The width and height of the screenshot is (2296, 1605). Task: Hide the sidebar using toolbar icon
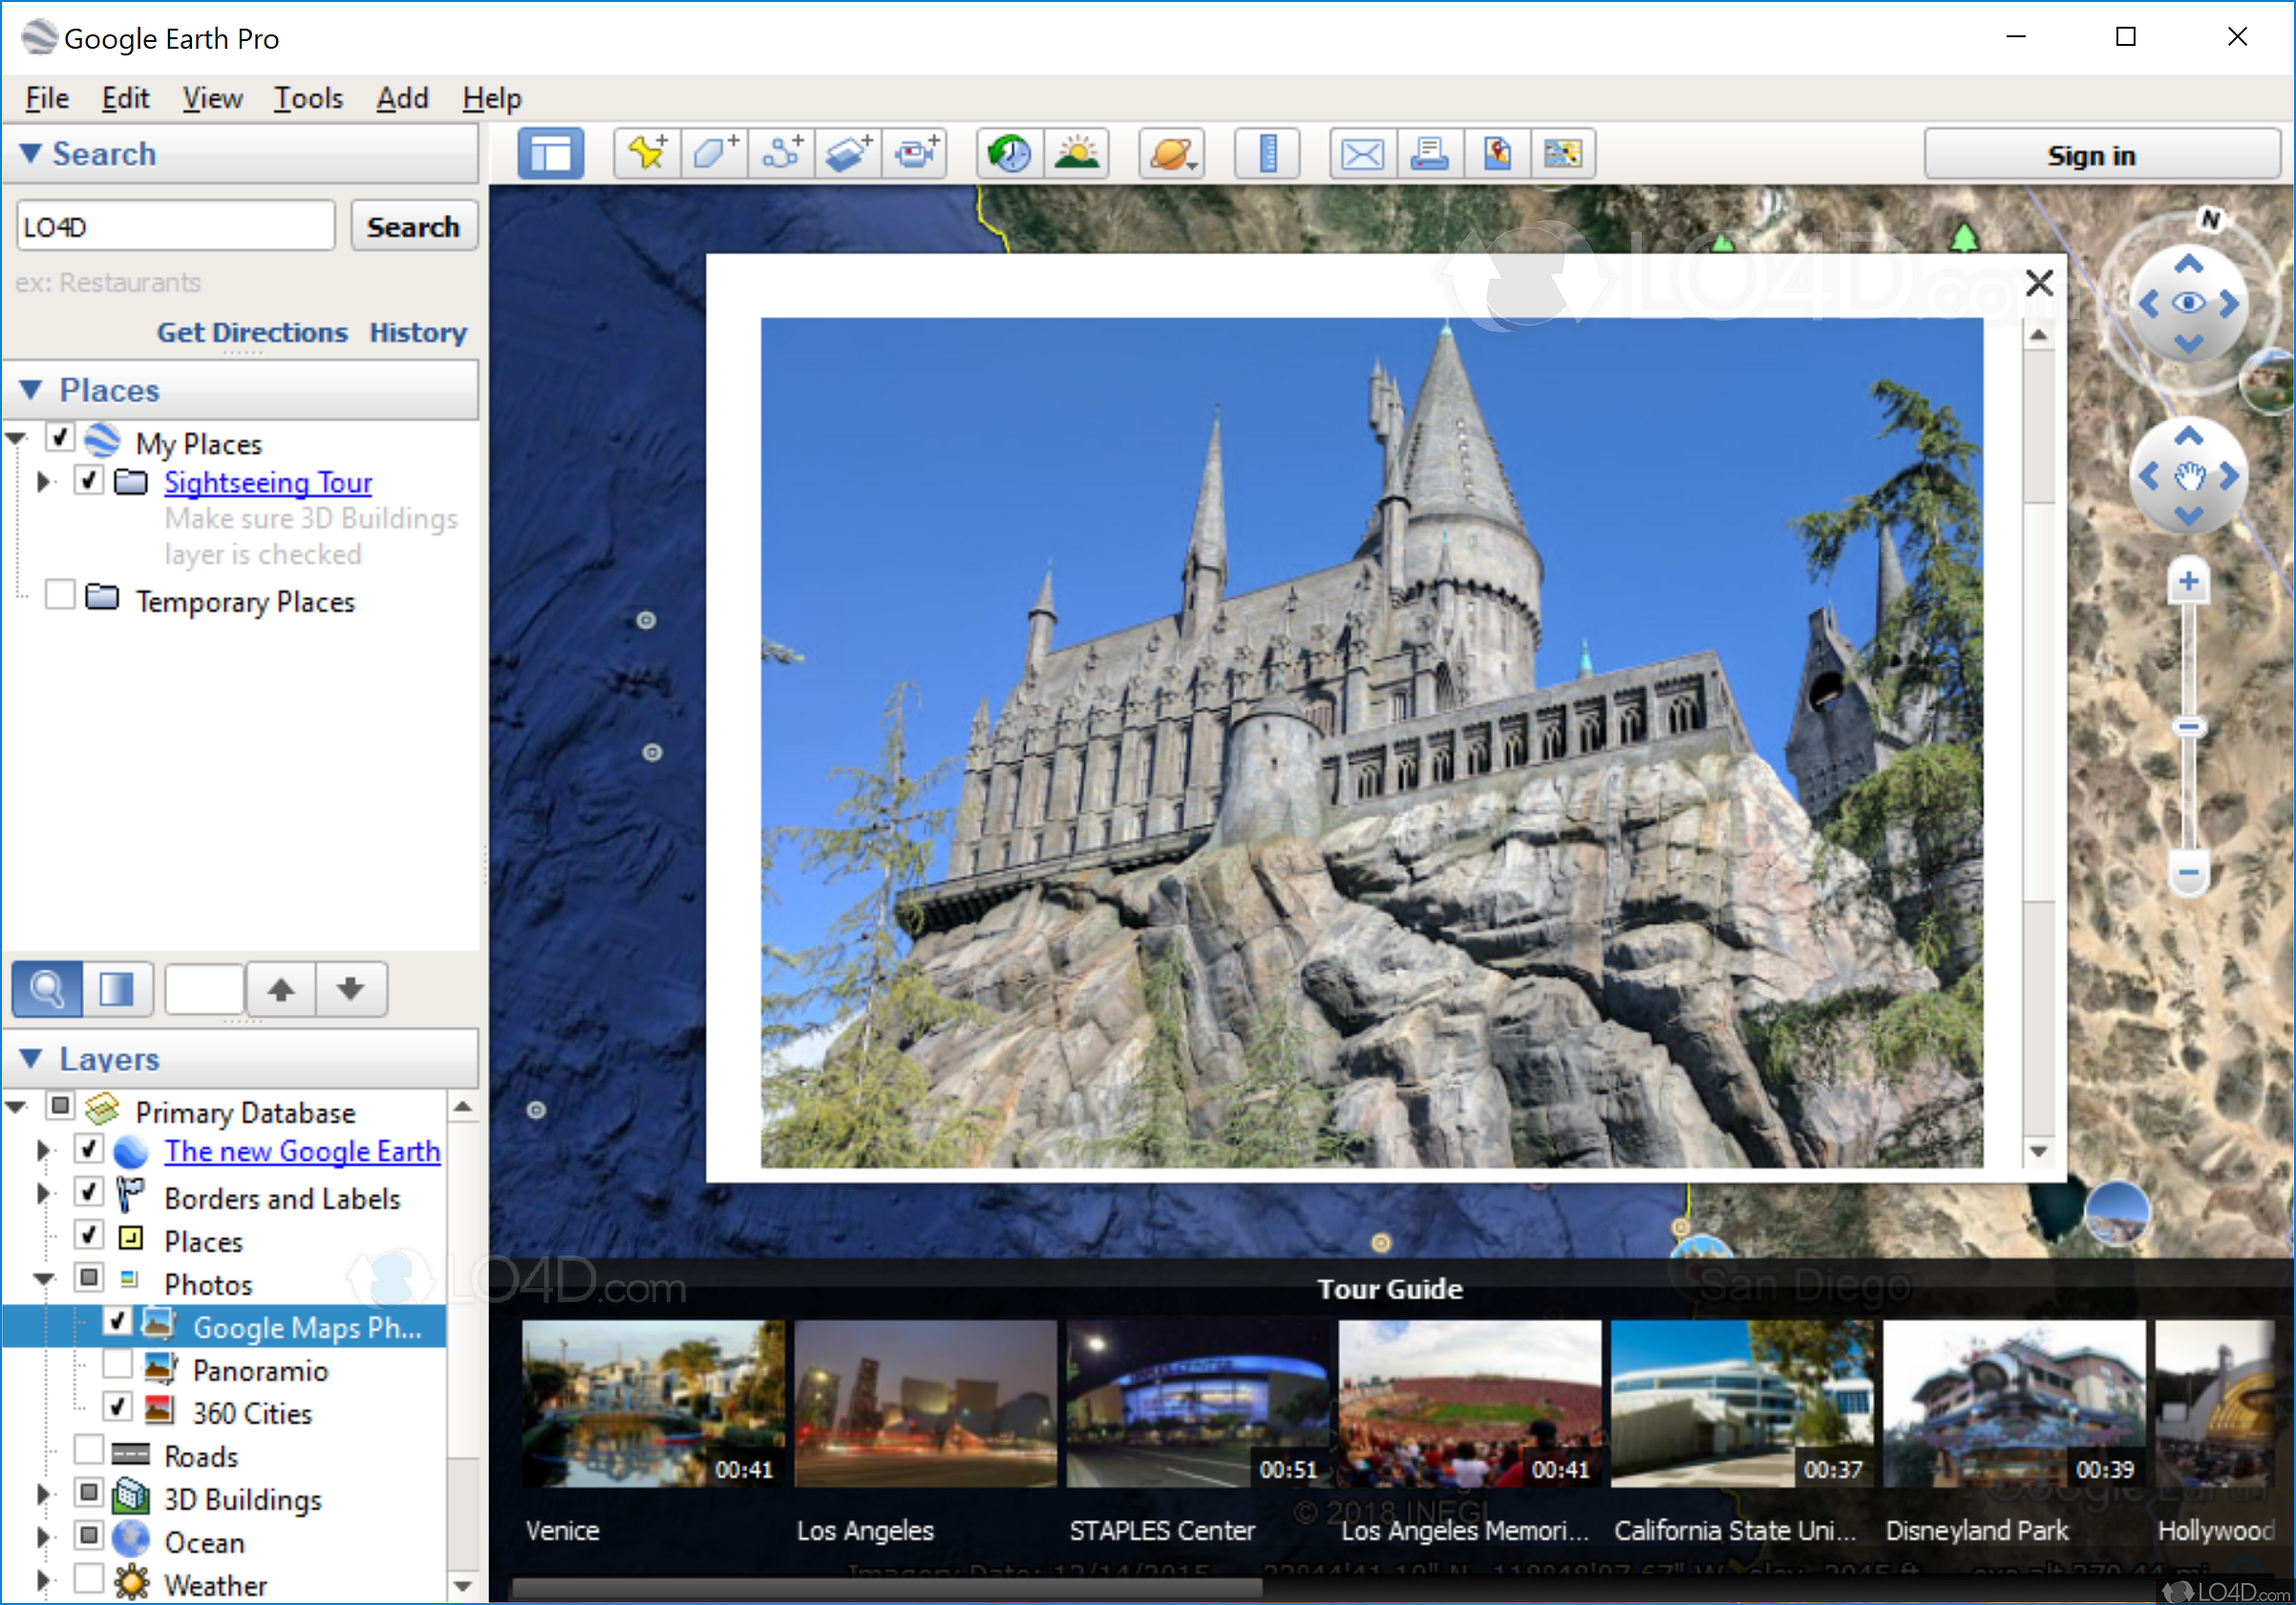tap(550, 154)
